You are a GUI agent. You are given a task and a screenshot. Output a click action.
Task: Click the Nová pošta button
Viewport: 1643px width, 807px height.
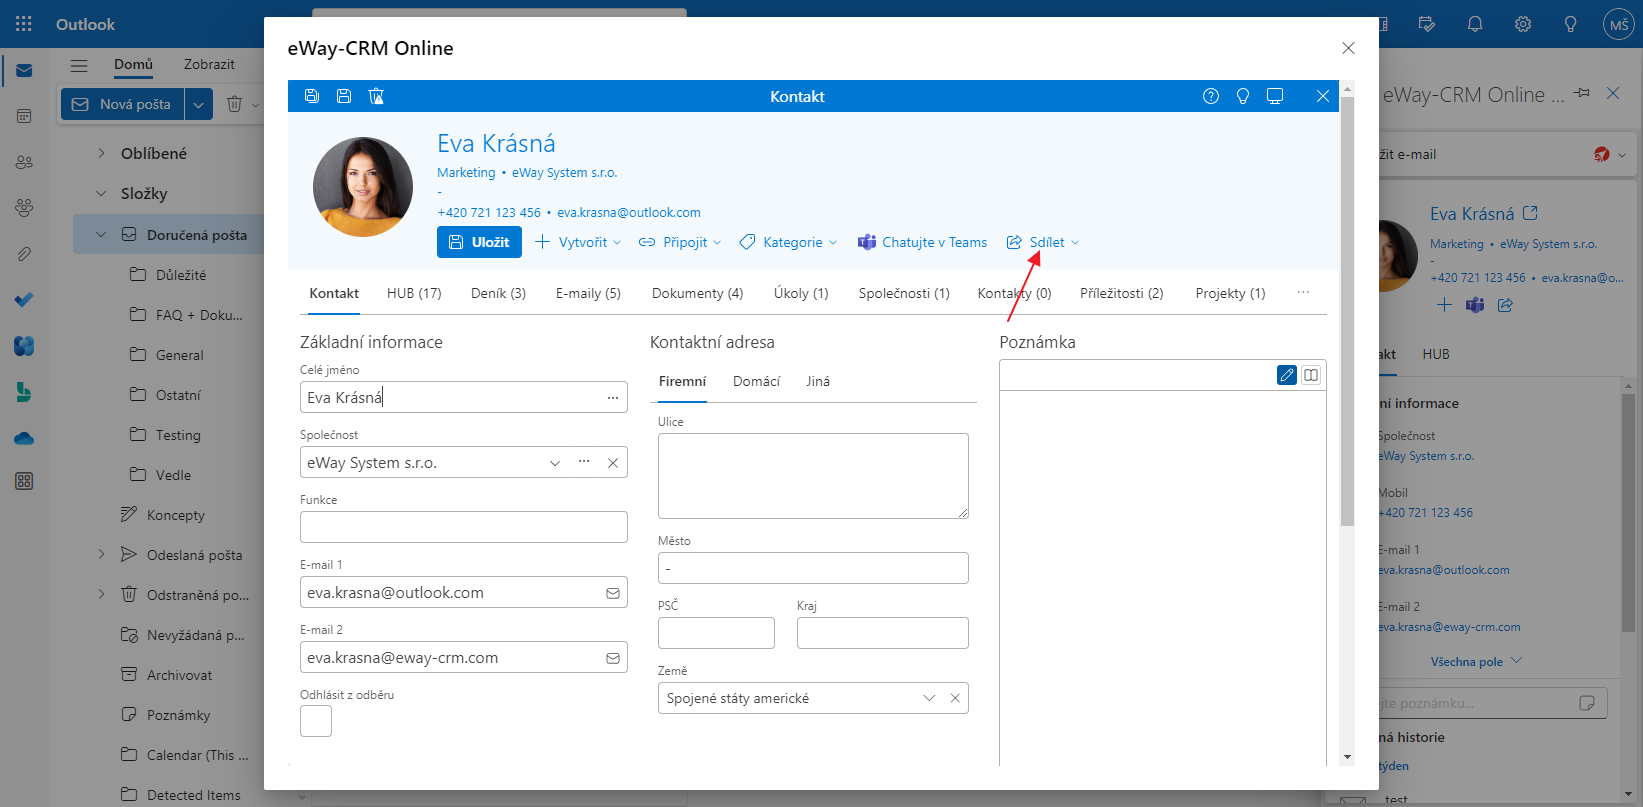123,104
